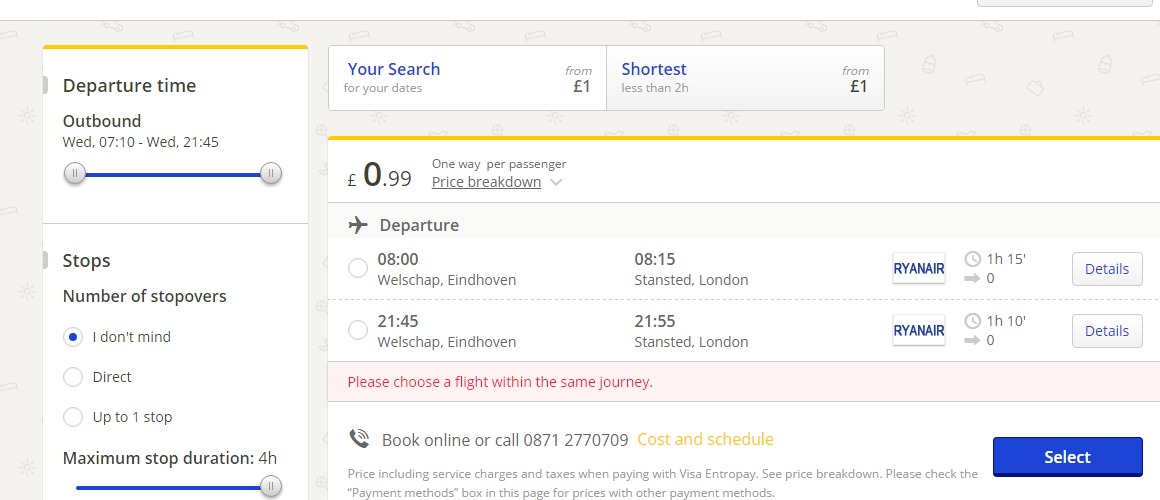Click the clock icon beside 1h 10' duration
This screenshot has height=500, width=1160.
pos(973,321)
